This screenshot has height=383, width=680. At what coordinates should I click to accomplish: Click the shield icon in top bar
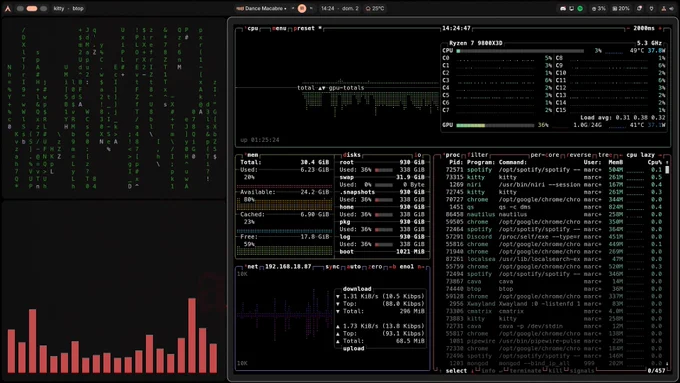tap(651, 8)
